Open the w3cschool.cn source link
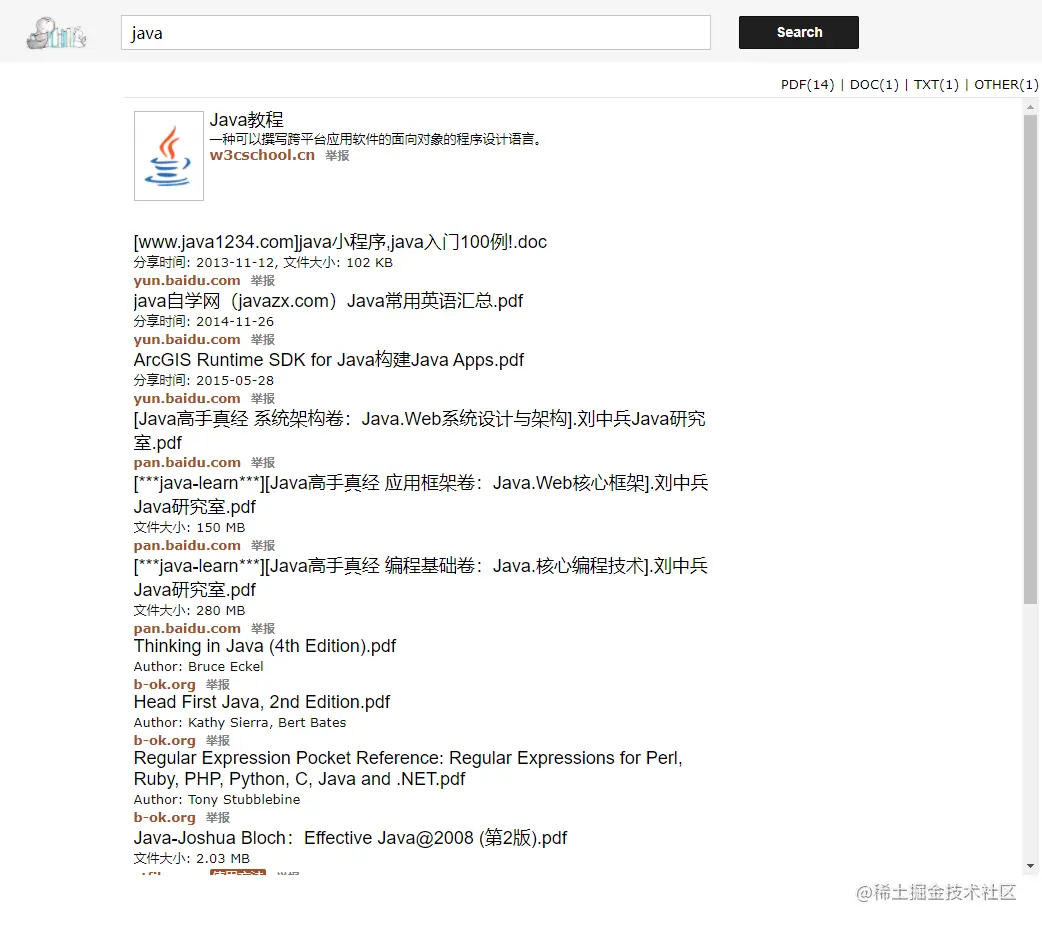 coord(262,155)
